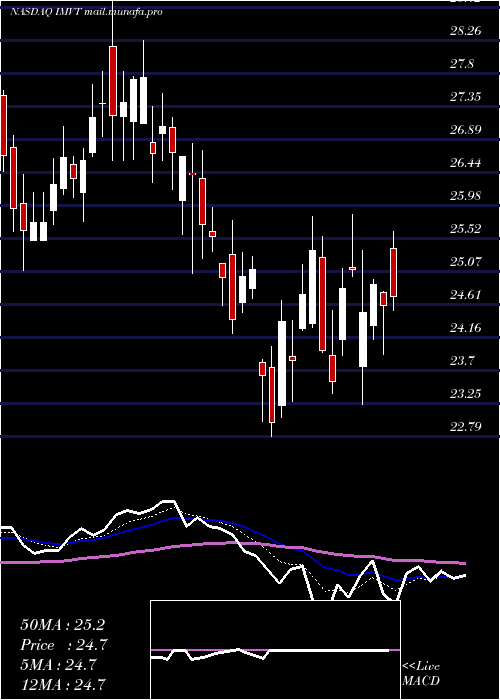Select the 27.35 price axis label
Screen dimensions: 500x700
point(465,97)
